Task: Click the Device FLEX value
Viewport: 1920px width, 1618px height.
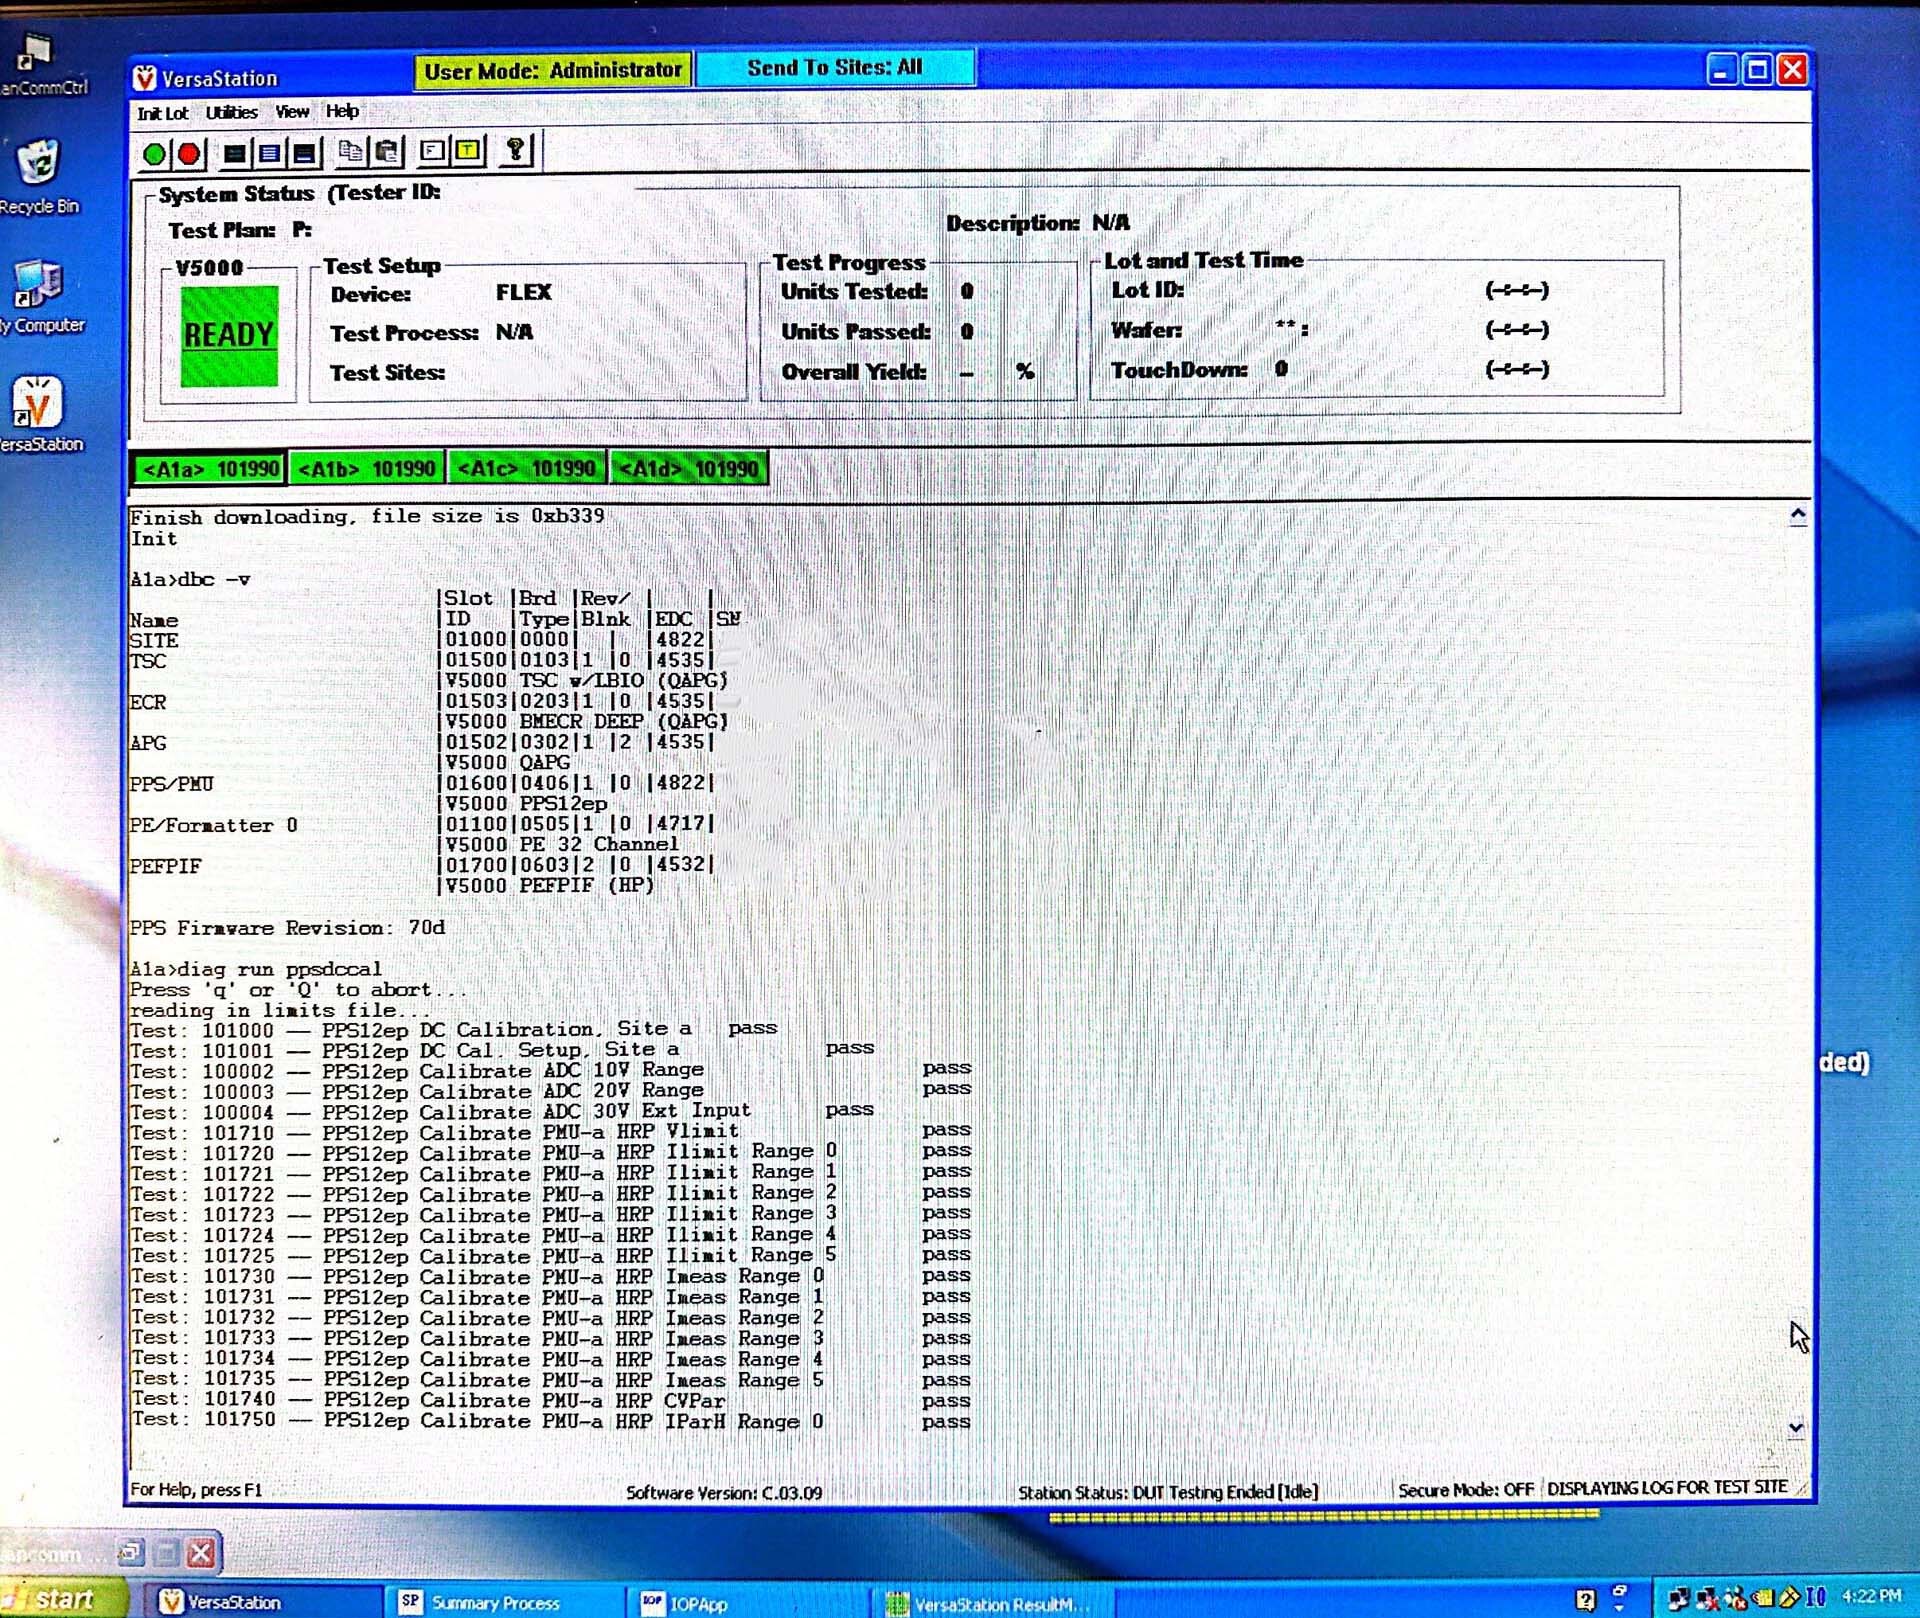Action: point(524,292)
